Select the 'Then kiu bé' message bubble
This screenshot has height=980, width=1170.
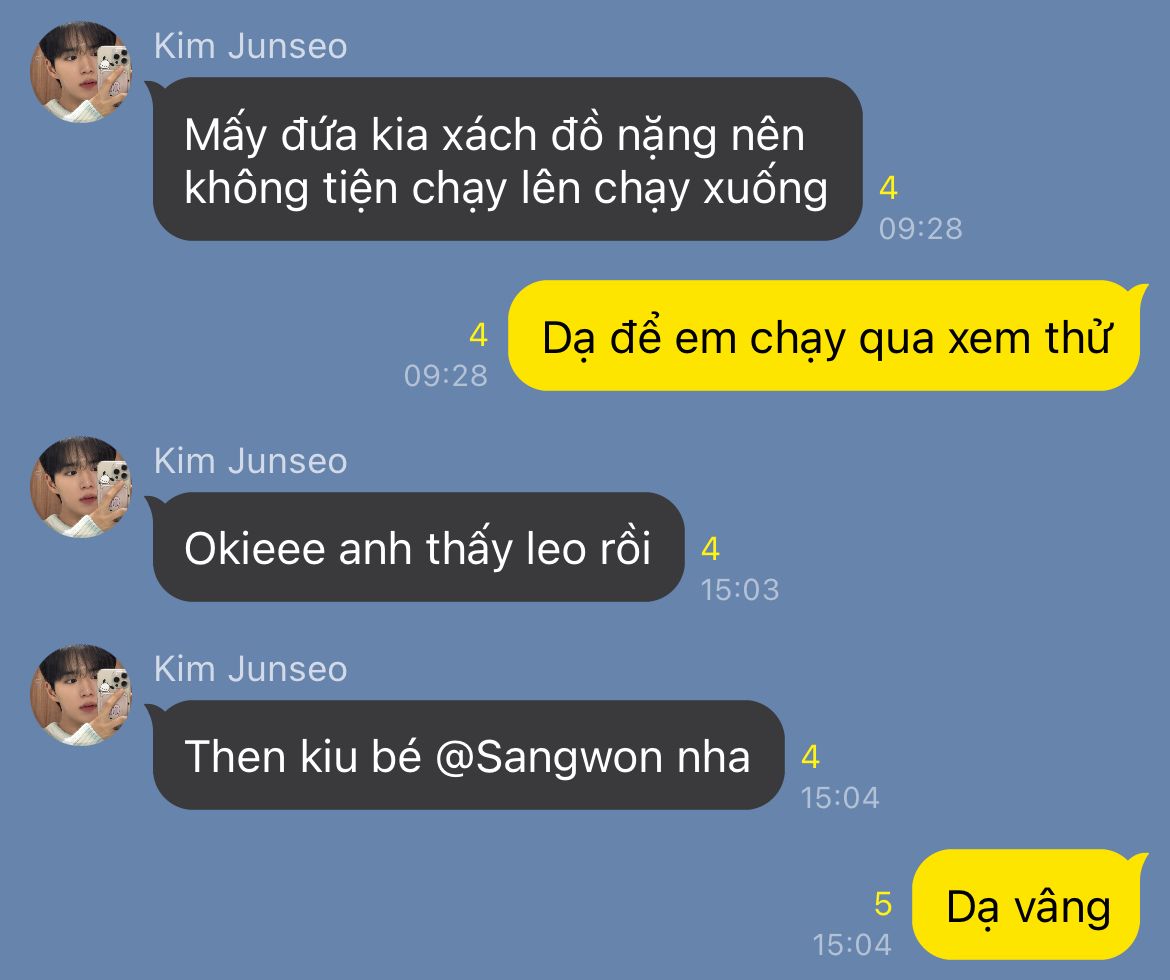[469, 755]
